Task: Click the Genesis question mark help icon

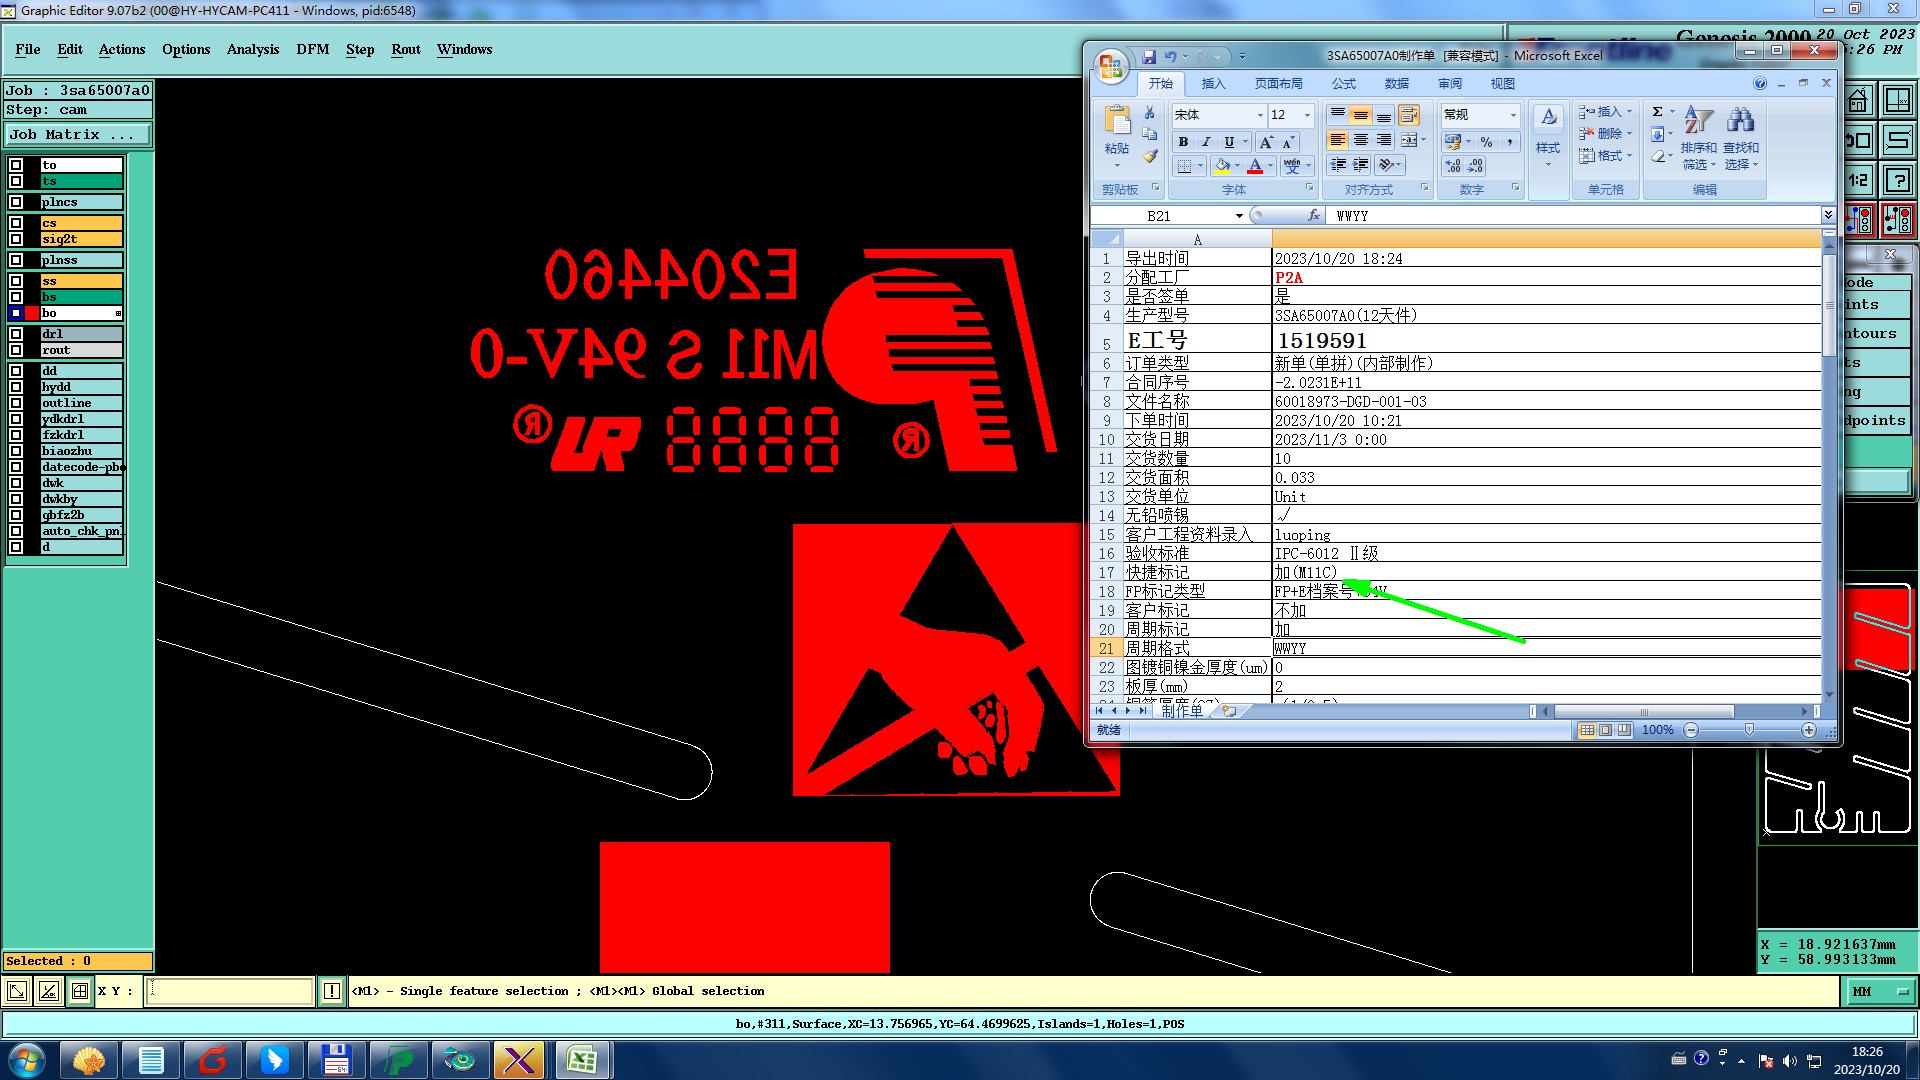Action: coord(1898,180)
